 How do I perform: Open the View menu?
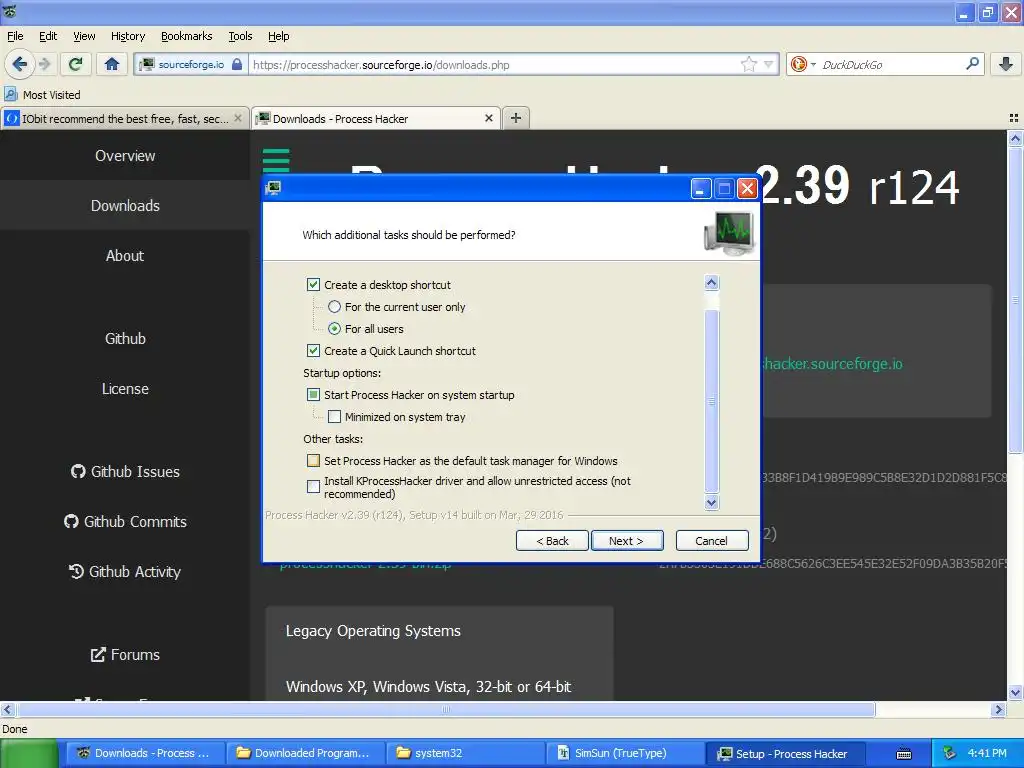pos(84,36)
